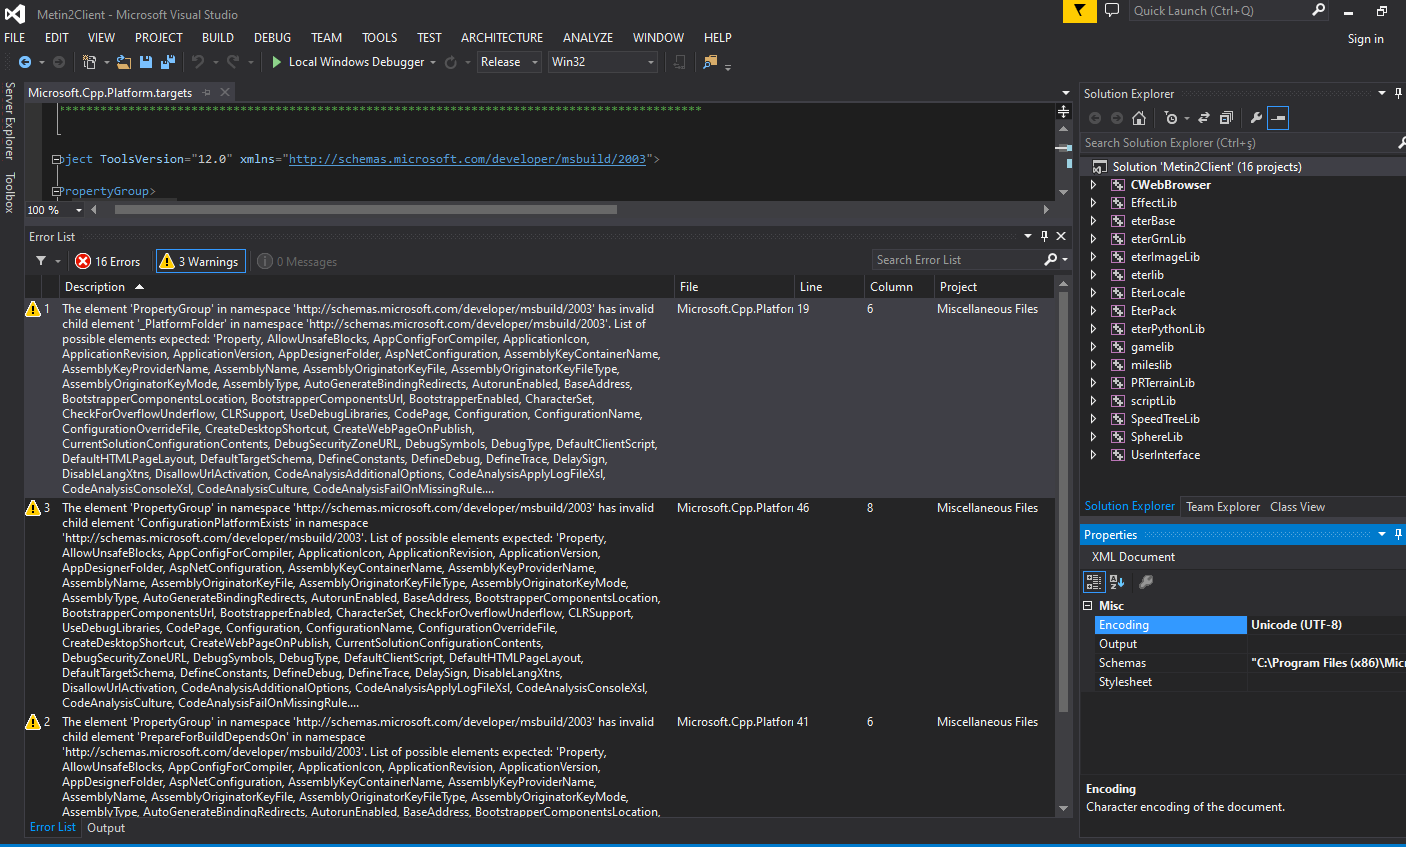Click the pin on Microsoft.Cpp.Platform.targets tab
Screen dimensions: 1406x847
point(207,92)
